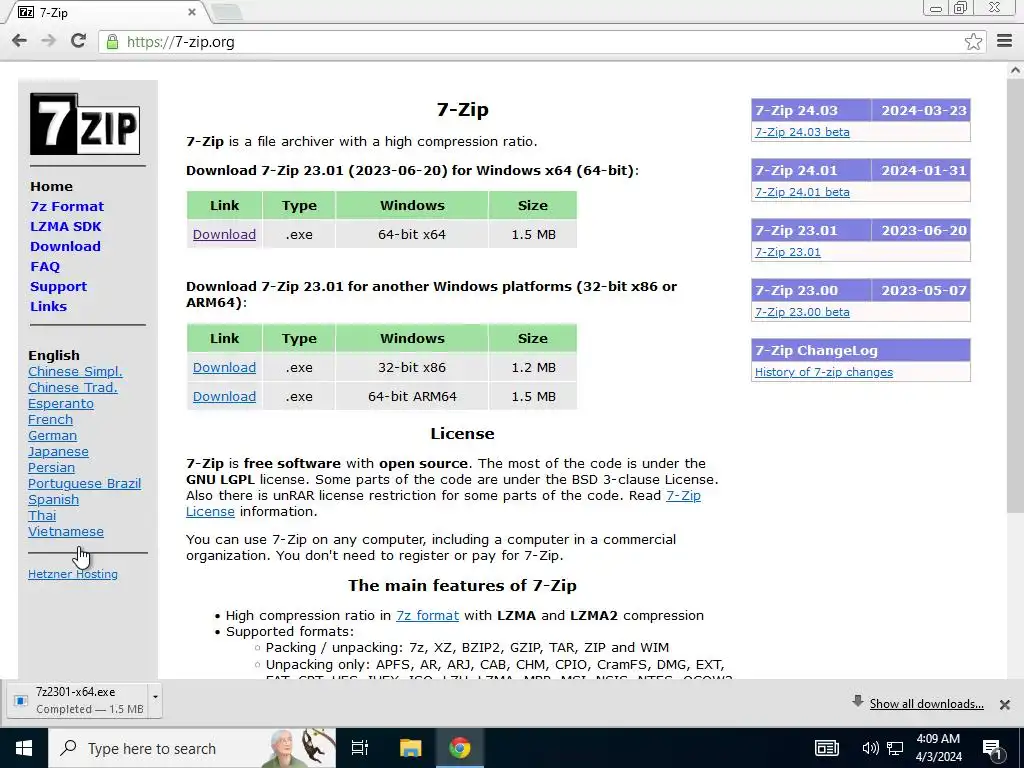Open the 7-Zip 23.01 news link
Image resolution: width=1024 pixels, height=768 pixels.
(788, 252)
